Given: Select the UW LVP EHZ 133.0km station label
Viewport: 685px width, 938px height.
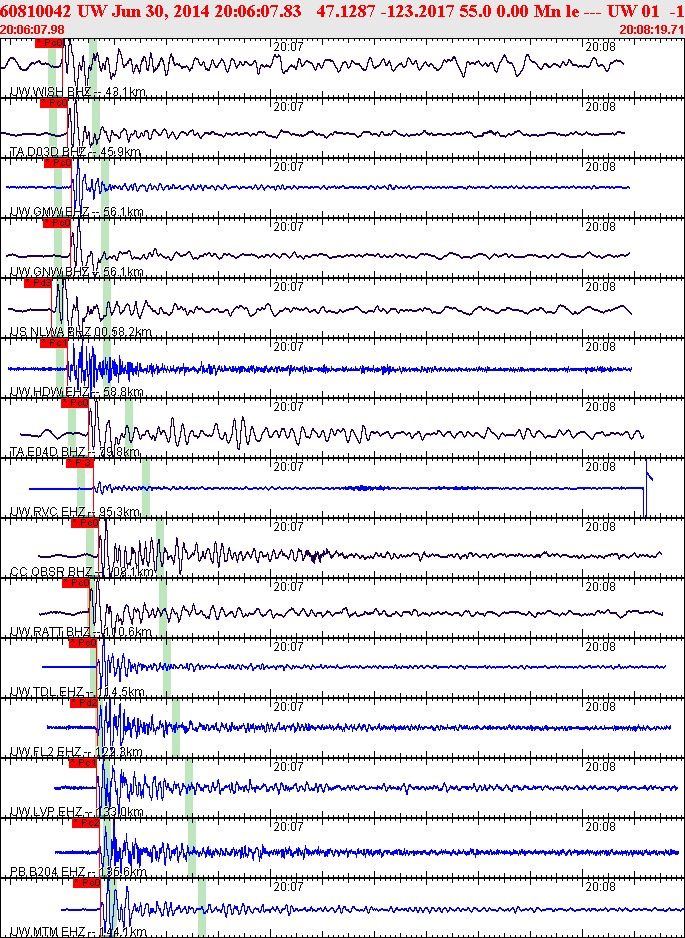Looking at the screenshot, I should 77,812.
